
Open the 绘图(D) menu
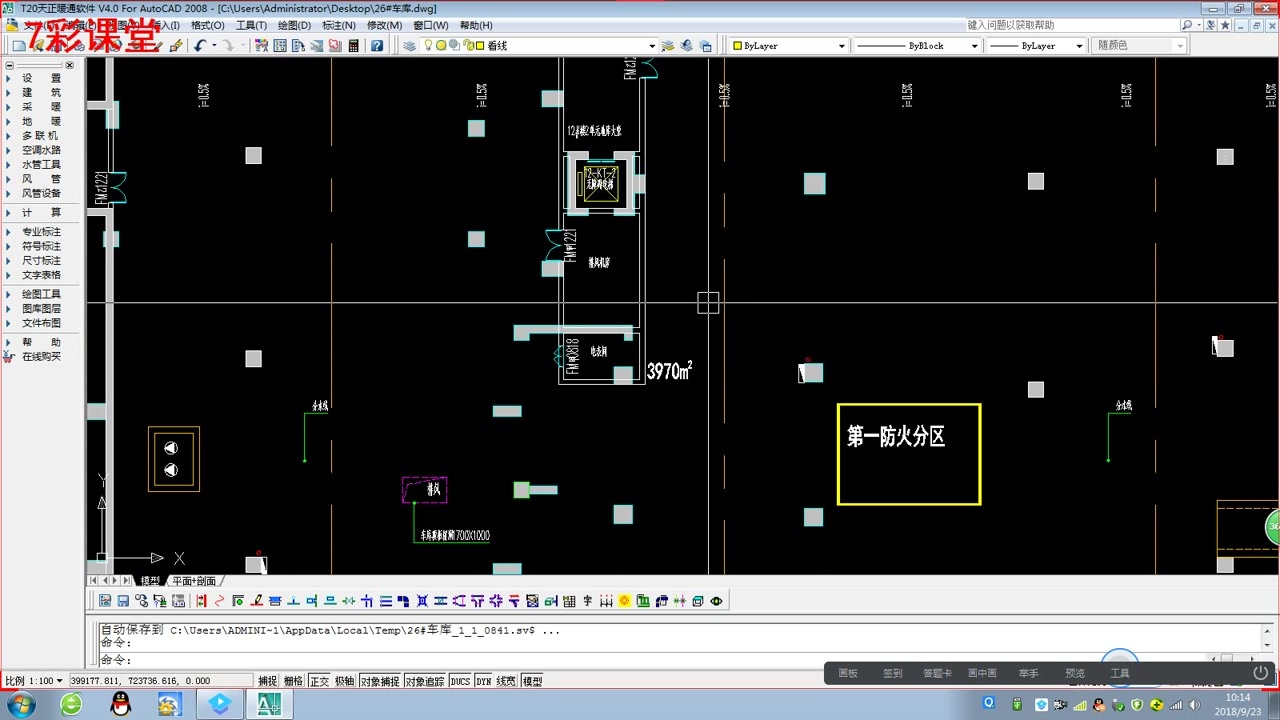pos(294,25)
